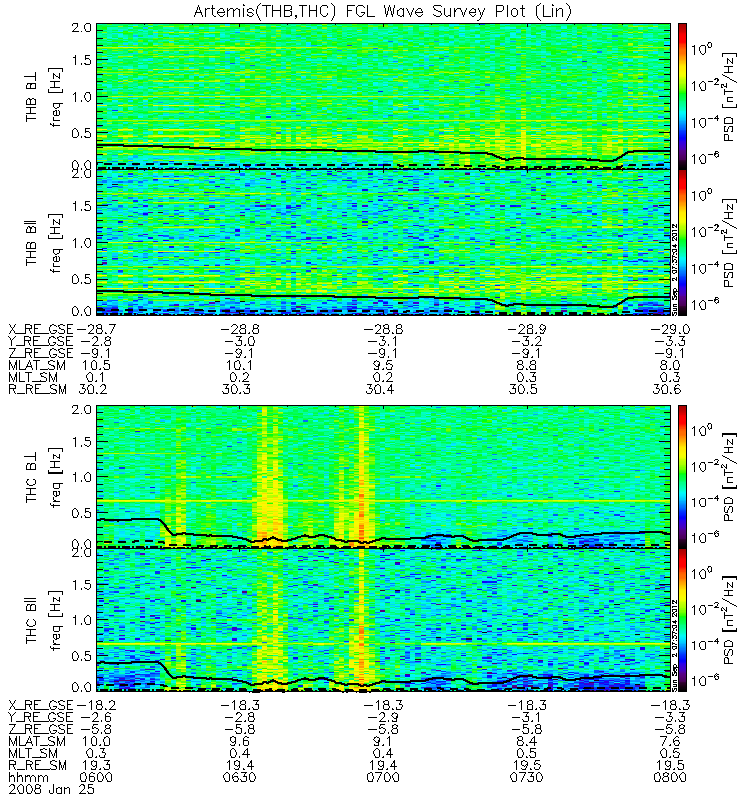The height and width of the screenshot is (800, 750).
Task: Click the MLAT_SM value '8.8'
Action: 526,366
